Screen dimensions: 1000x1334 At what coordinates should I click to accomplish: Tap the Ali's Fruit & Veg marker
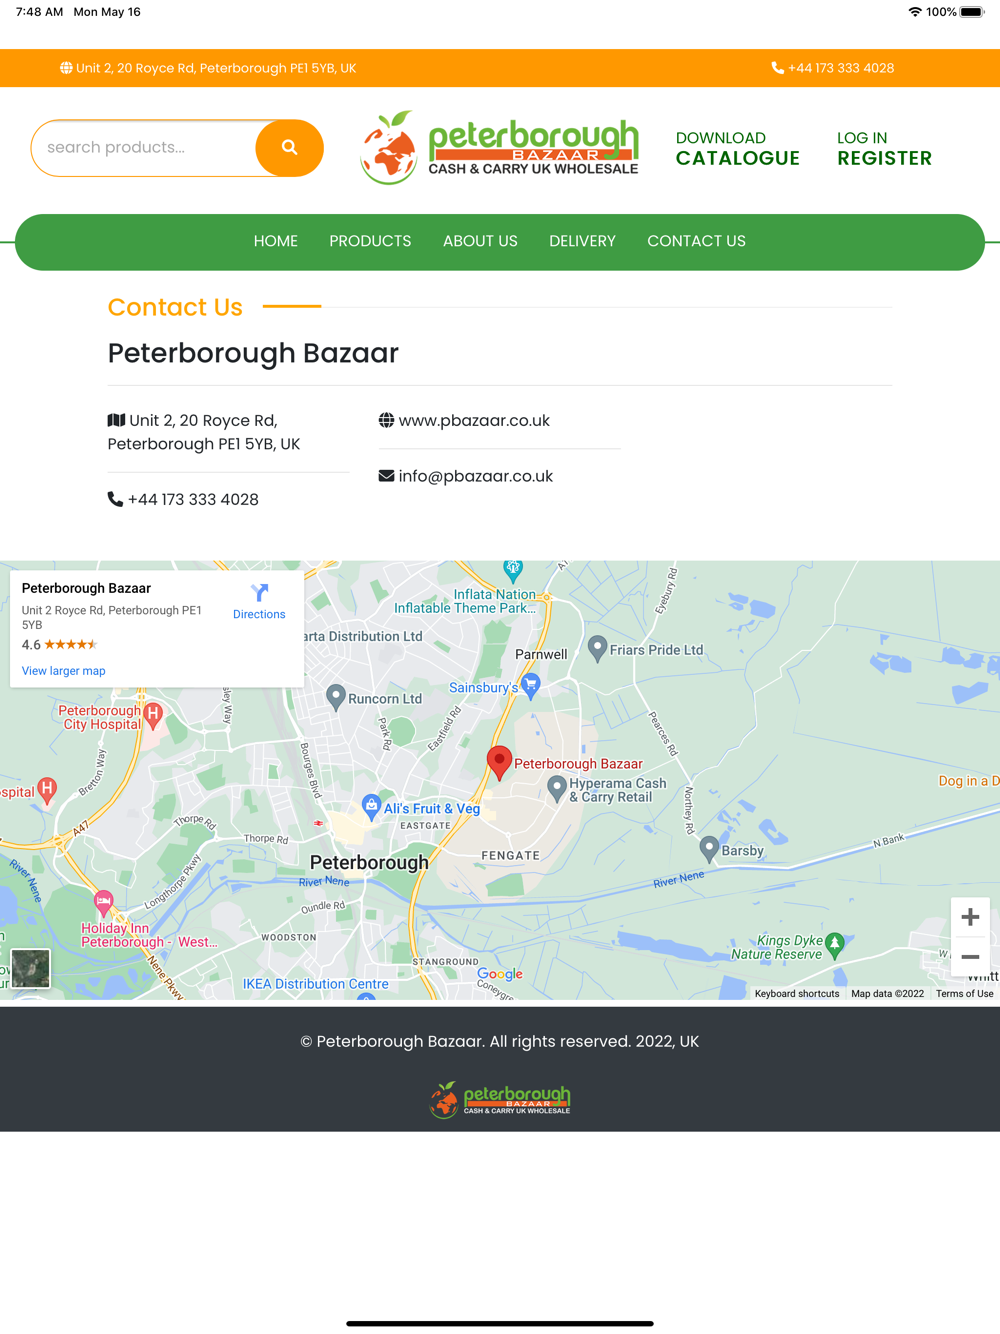(371, 807)
